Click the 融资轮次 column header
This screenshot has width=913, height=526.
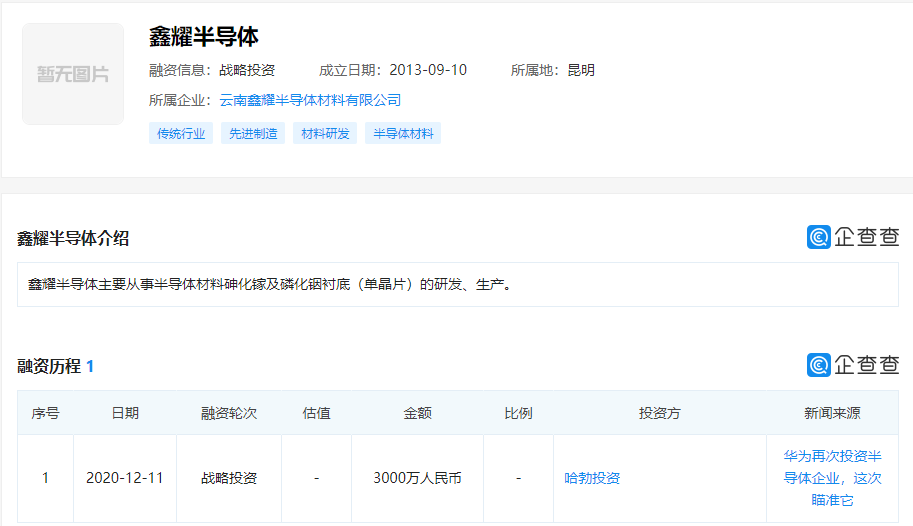pos(229,413)
